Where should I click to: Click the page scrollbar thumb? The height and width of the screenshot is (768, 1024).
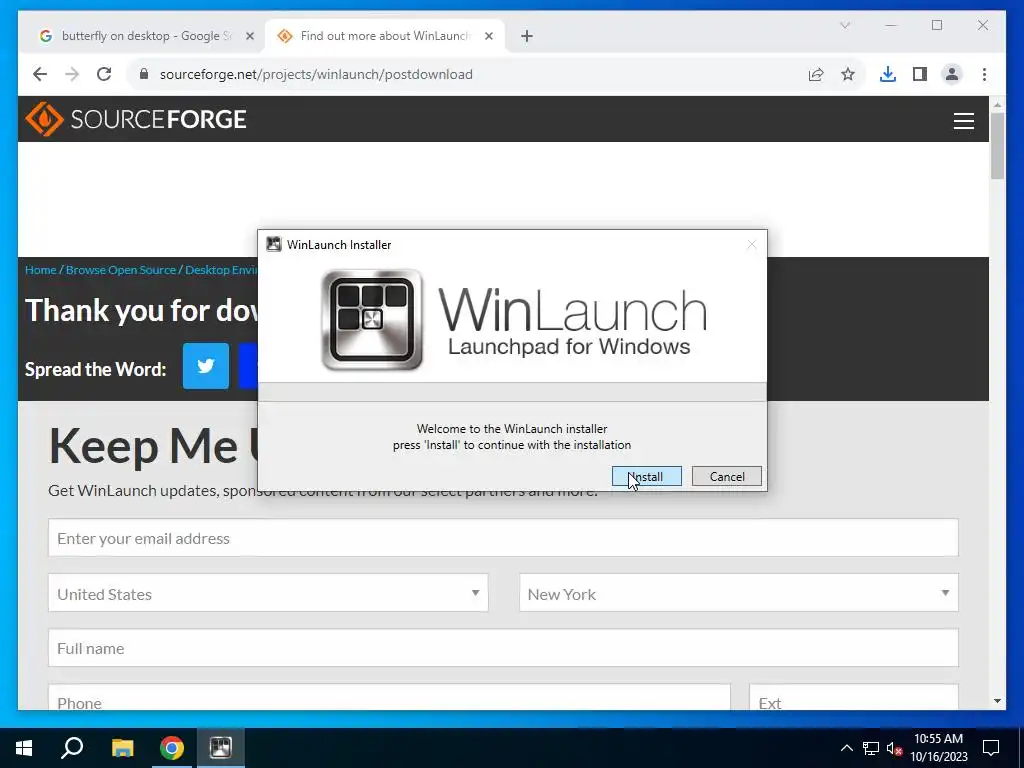(x=997, y=146)
